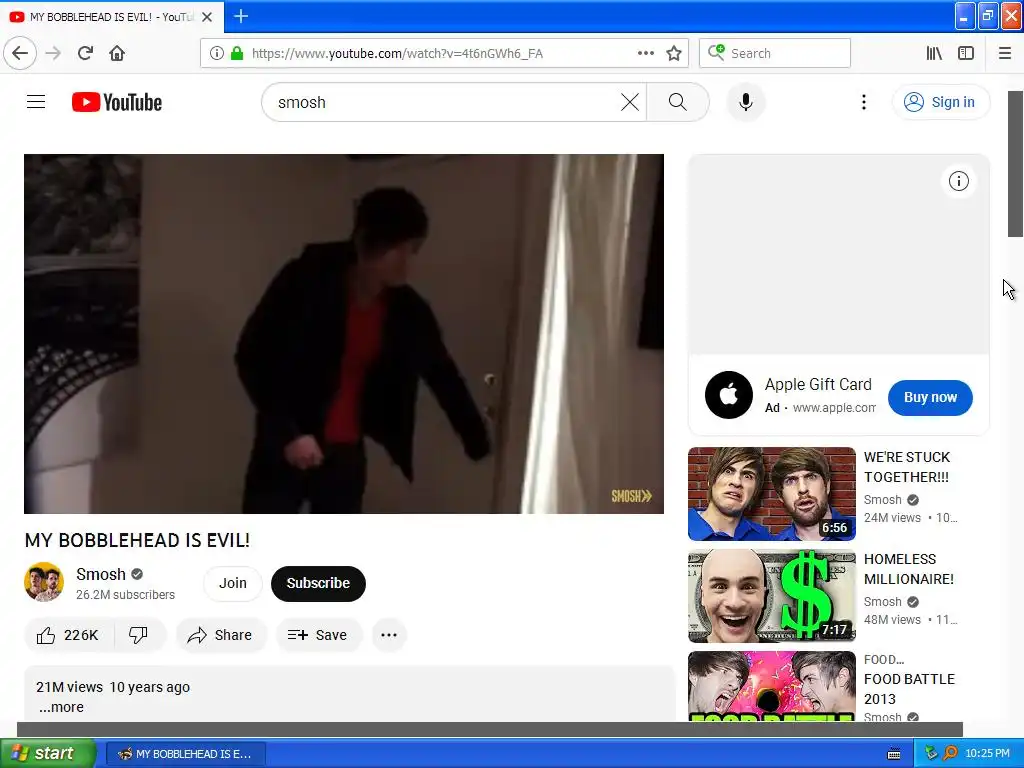This screenshot has width=1024, height=768.
Task: Open FOOD BATTLE 2013 thumbnail
Action: (x=772, y=686)
